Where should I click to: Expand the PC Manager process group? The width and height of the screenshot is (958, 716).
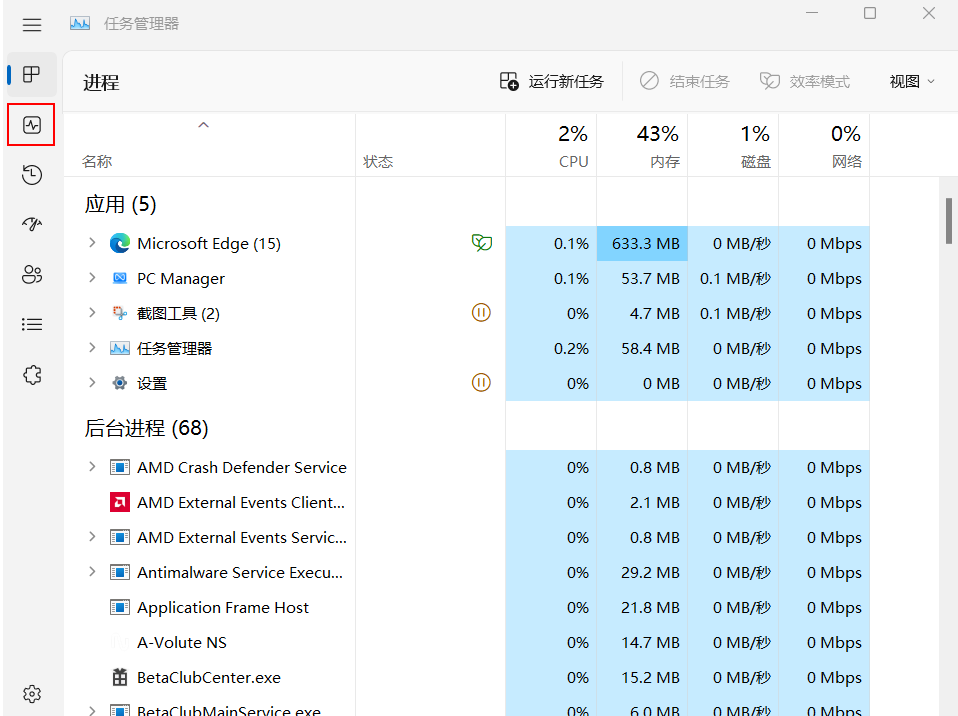click(x=92, y=278)
